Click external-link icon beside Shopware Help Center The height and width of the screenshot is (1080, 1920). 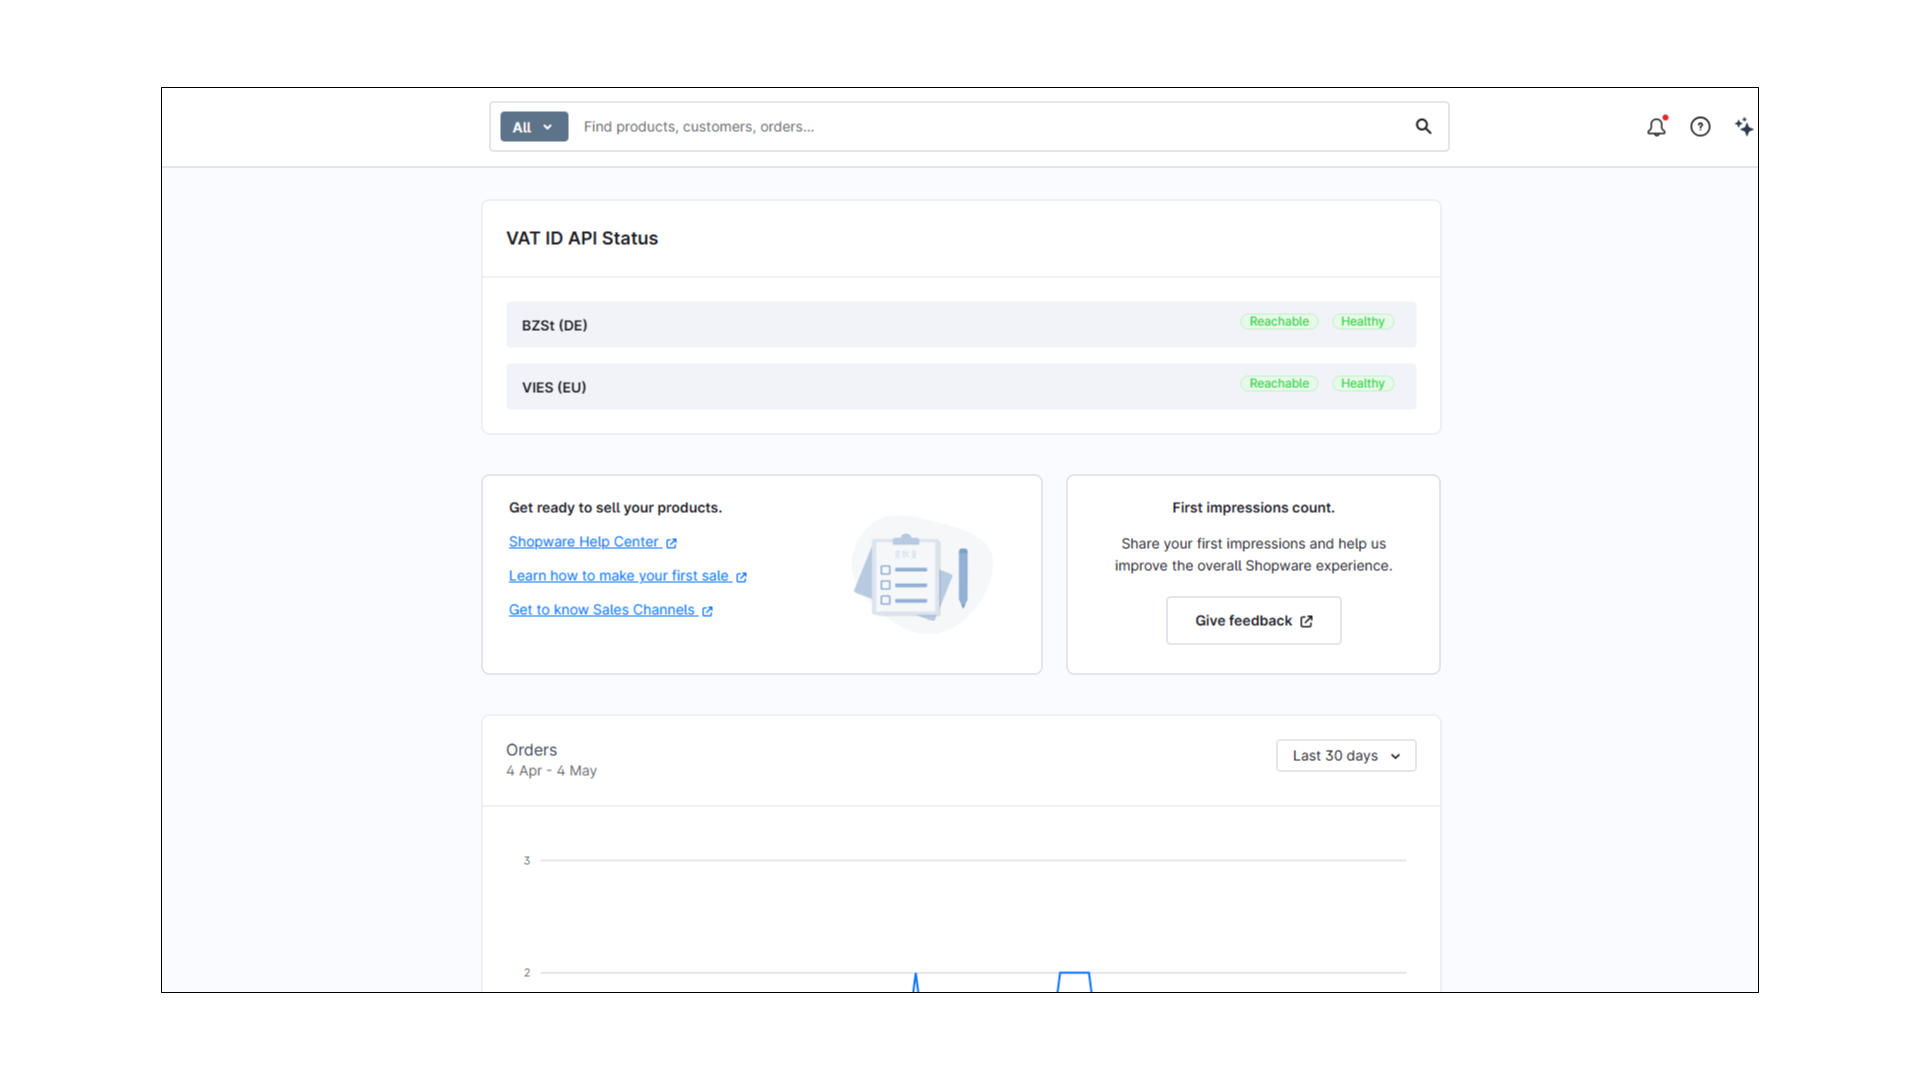click(671, 543)
